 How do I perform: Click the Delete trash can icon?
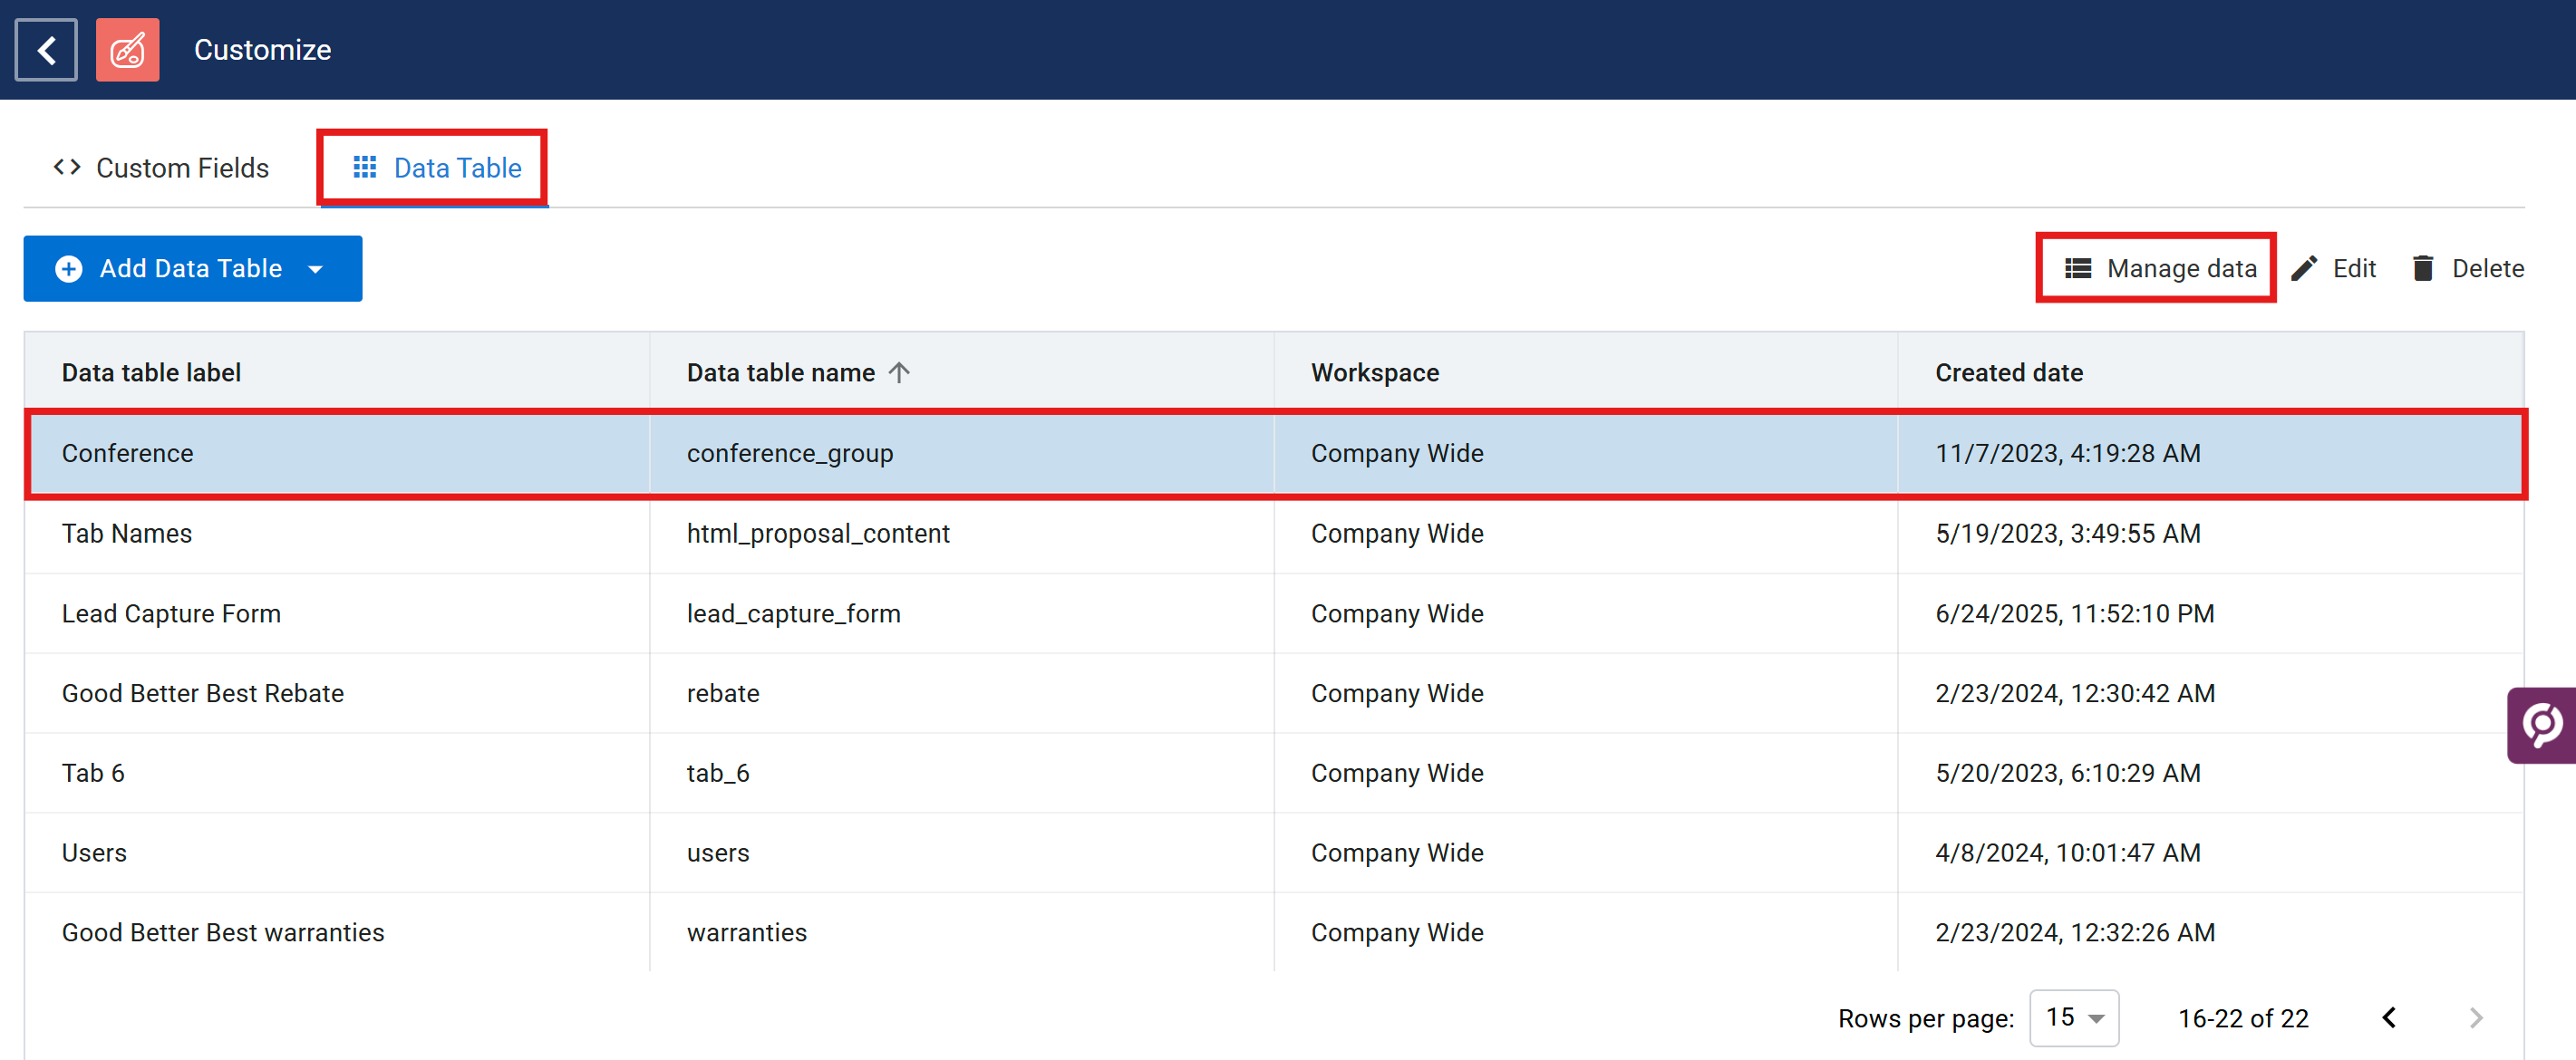click(2423, 268)
